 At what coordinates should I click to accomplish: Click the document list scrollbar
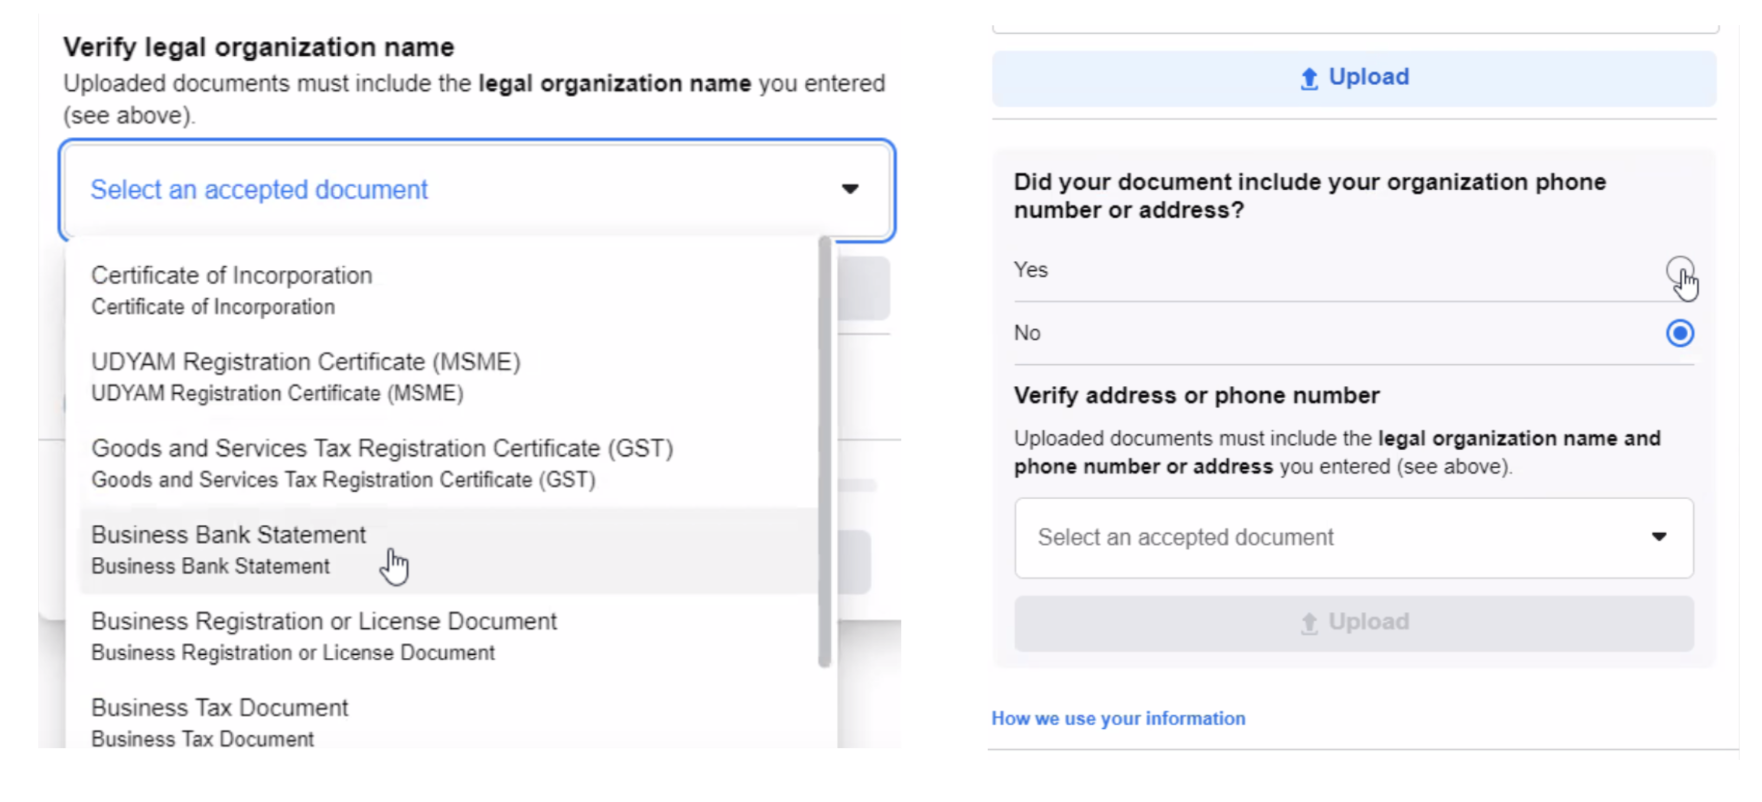(824, 450)
